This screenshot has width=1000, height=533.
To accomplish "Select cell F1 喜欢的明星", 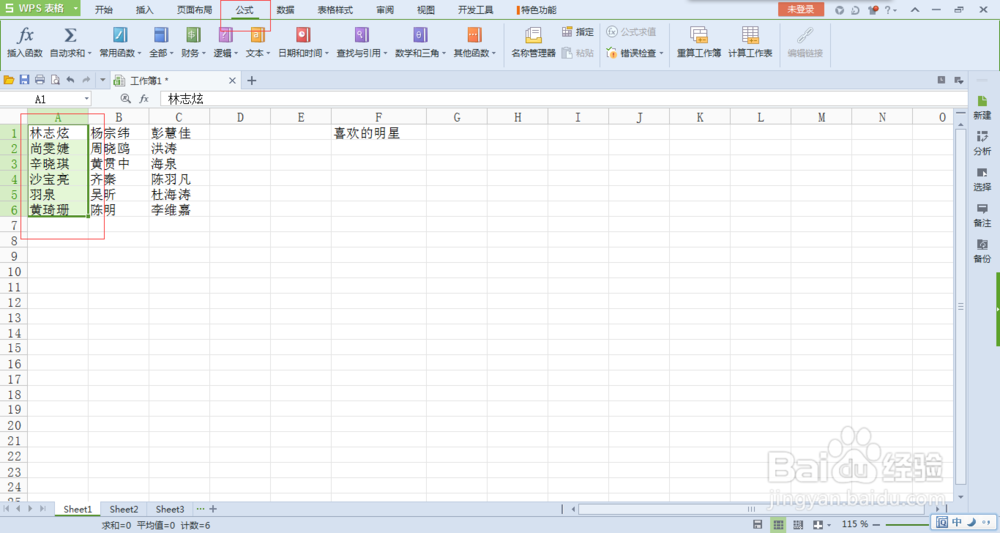I will tap(379, 133).
